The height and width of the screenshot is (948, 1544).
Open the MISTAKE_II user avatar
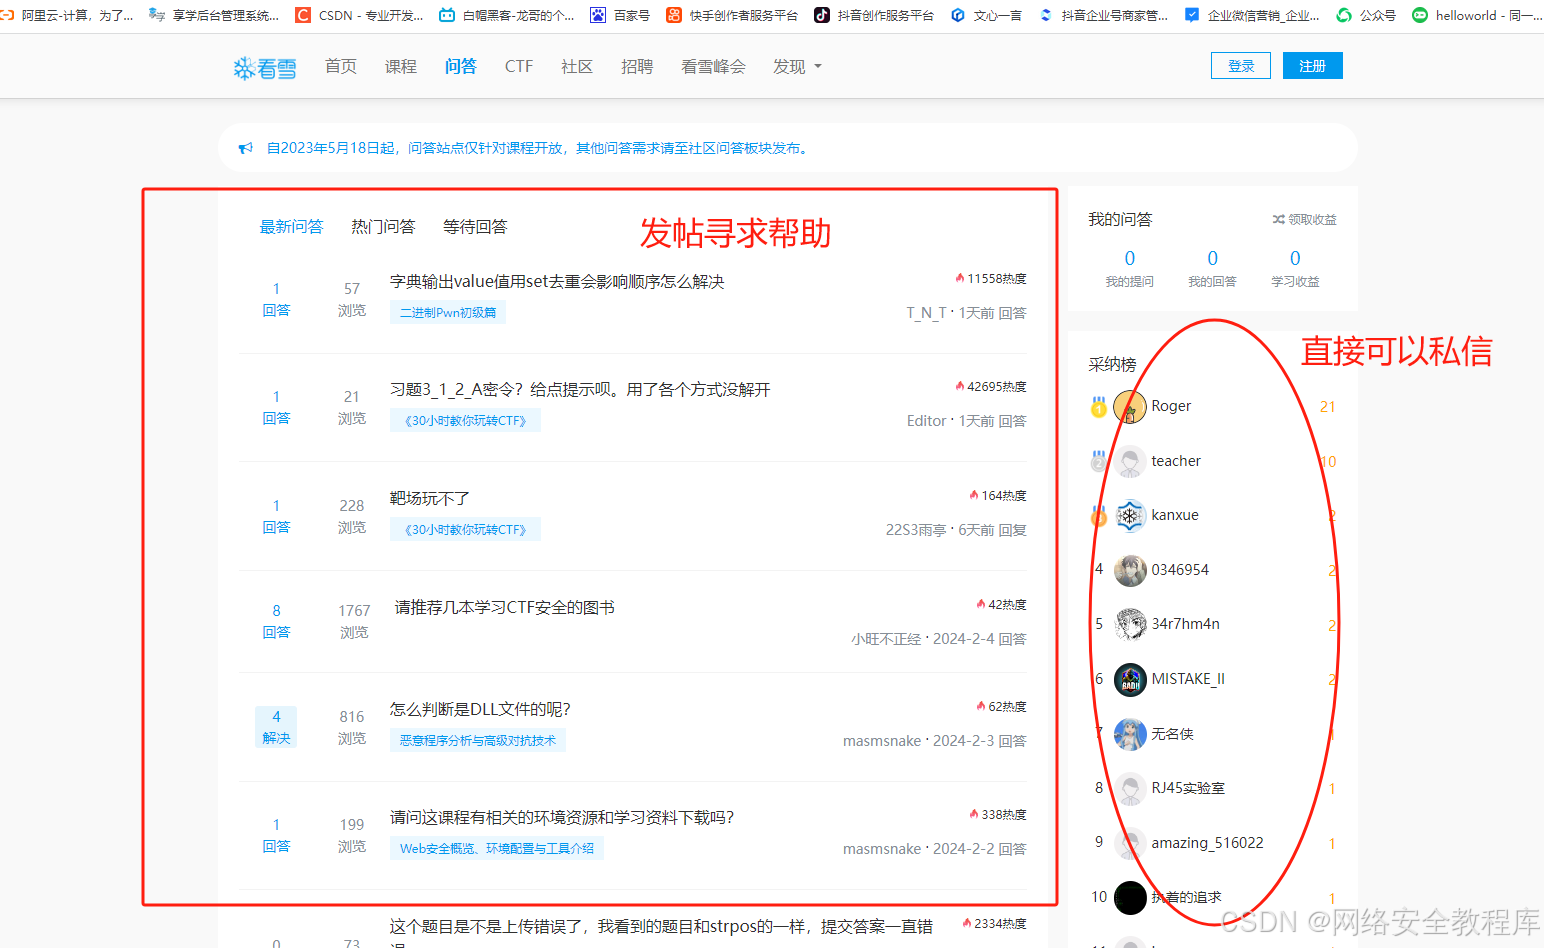[x=1130, y=679]
